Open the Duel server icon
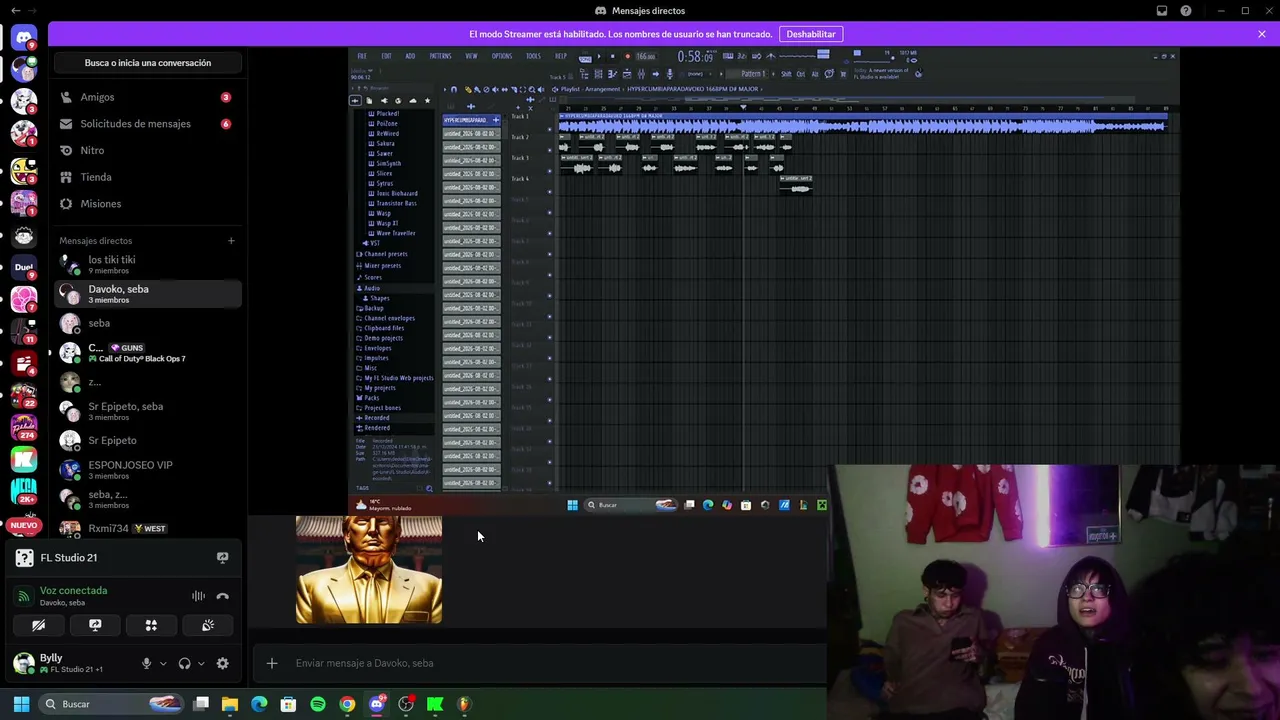The image size is (1280, 720). coord(24,267)
